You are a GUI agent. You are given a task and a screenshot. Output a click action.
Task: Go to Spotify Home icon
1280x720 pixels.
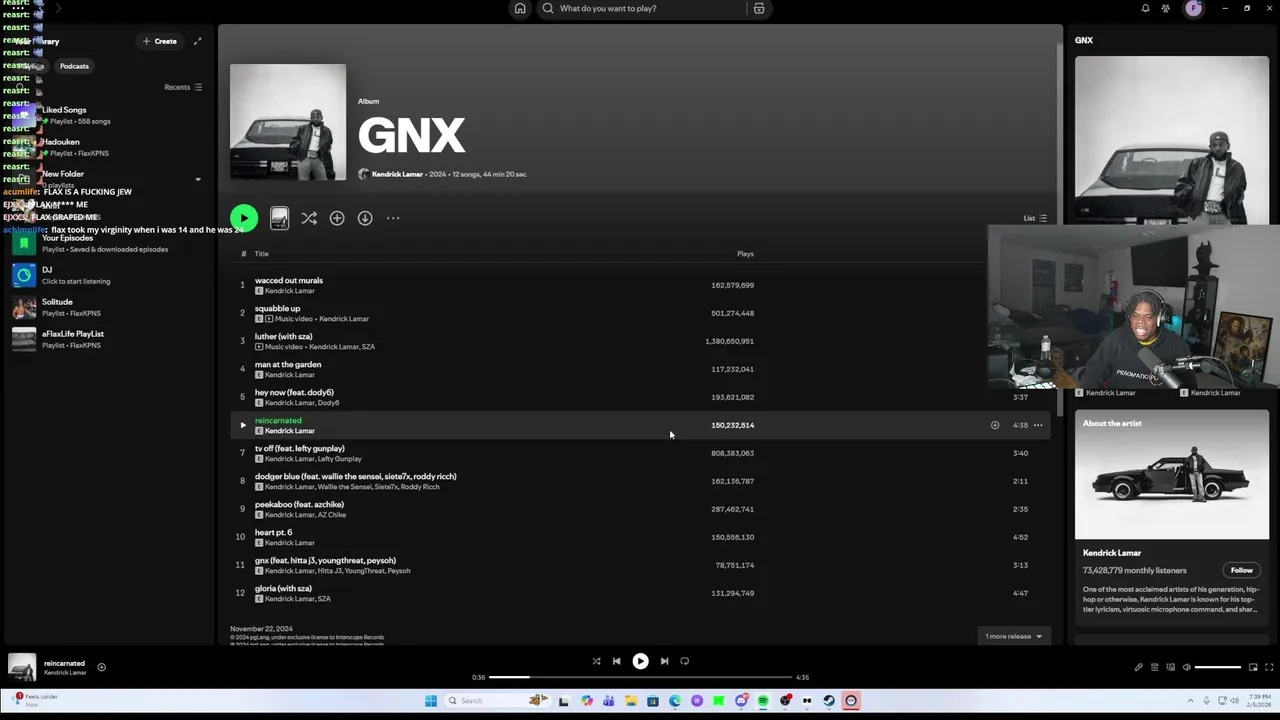pos(520,8)
